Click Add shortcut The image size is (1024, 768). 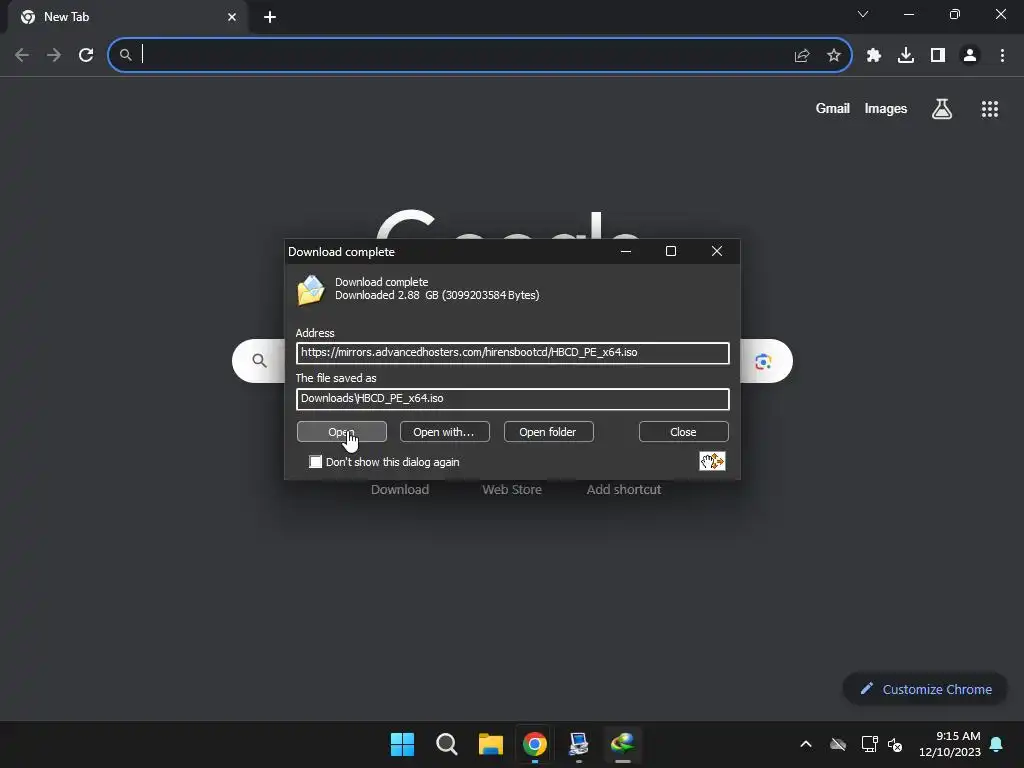[x=624, y=489]
